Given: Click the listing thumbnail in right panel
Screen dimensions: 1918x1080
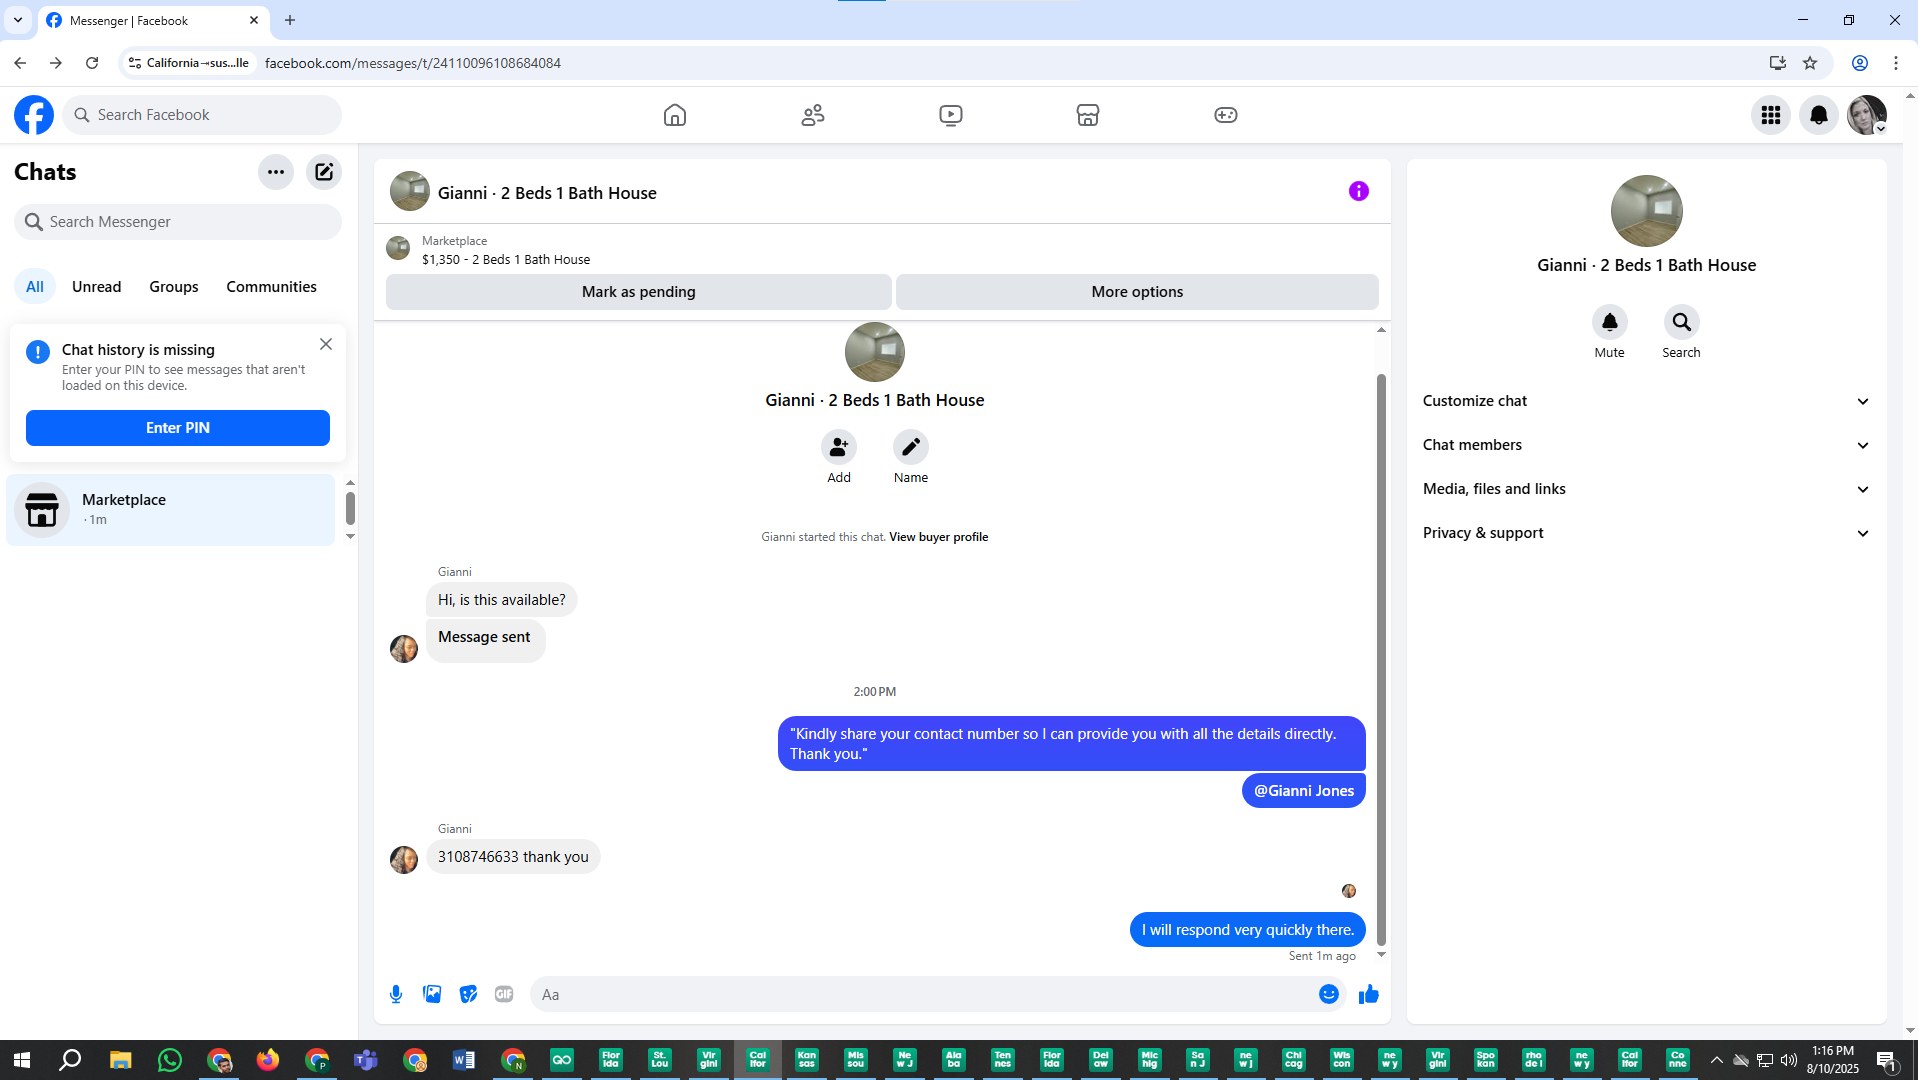Looking at the screenshot, I should [1647, 211].
